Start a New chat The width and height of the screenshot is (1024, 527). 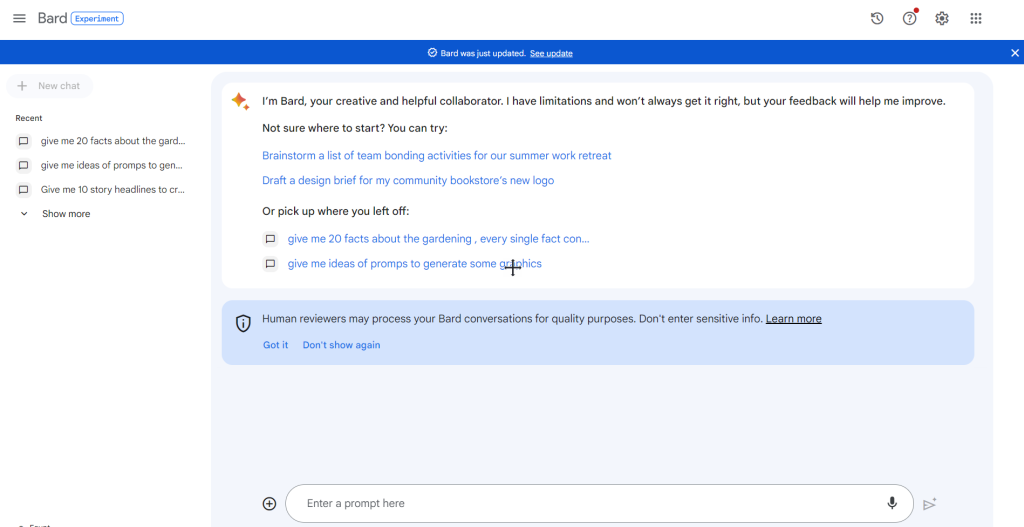pyautogui.click(x=50, y=86)
